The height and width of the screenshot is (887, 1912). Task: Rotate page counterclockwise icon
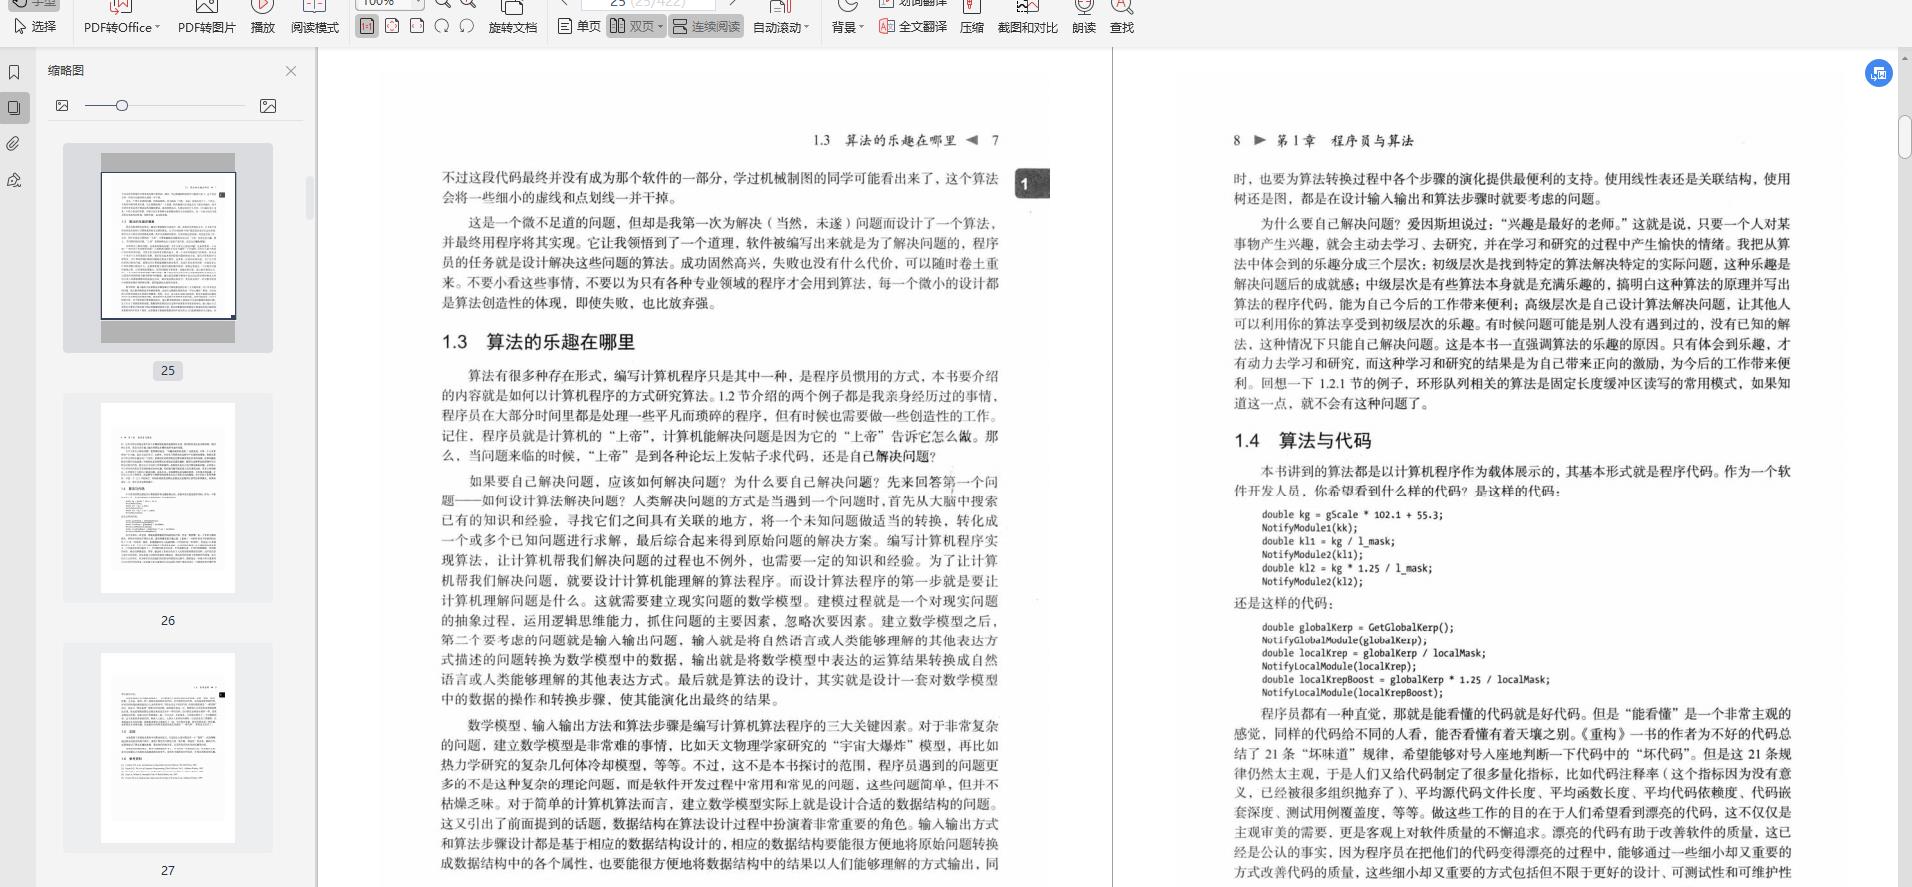click(x=467, y=26)
